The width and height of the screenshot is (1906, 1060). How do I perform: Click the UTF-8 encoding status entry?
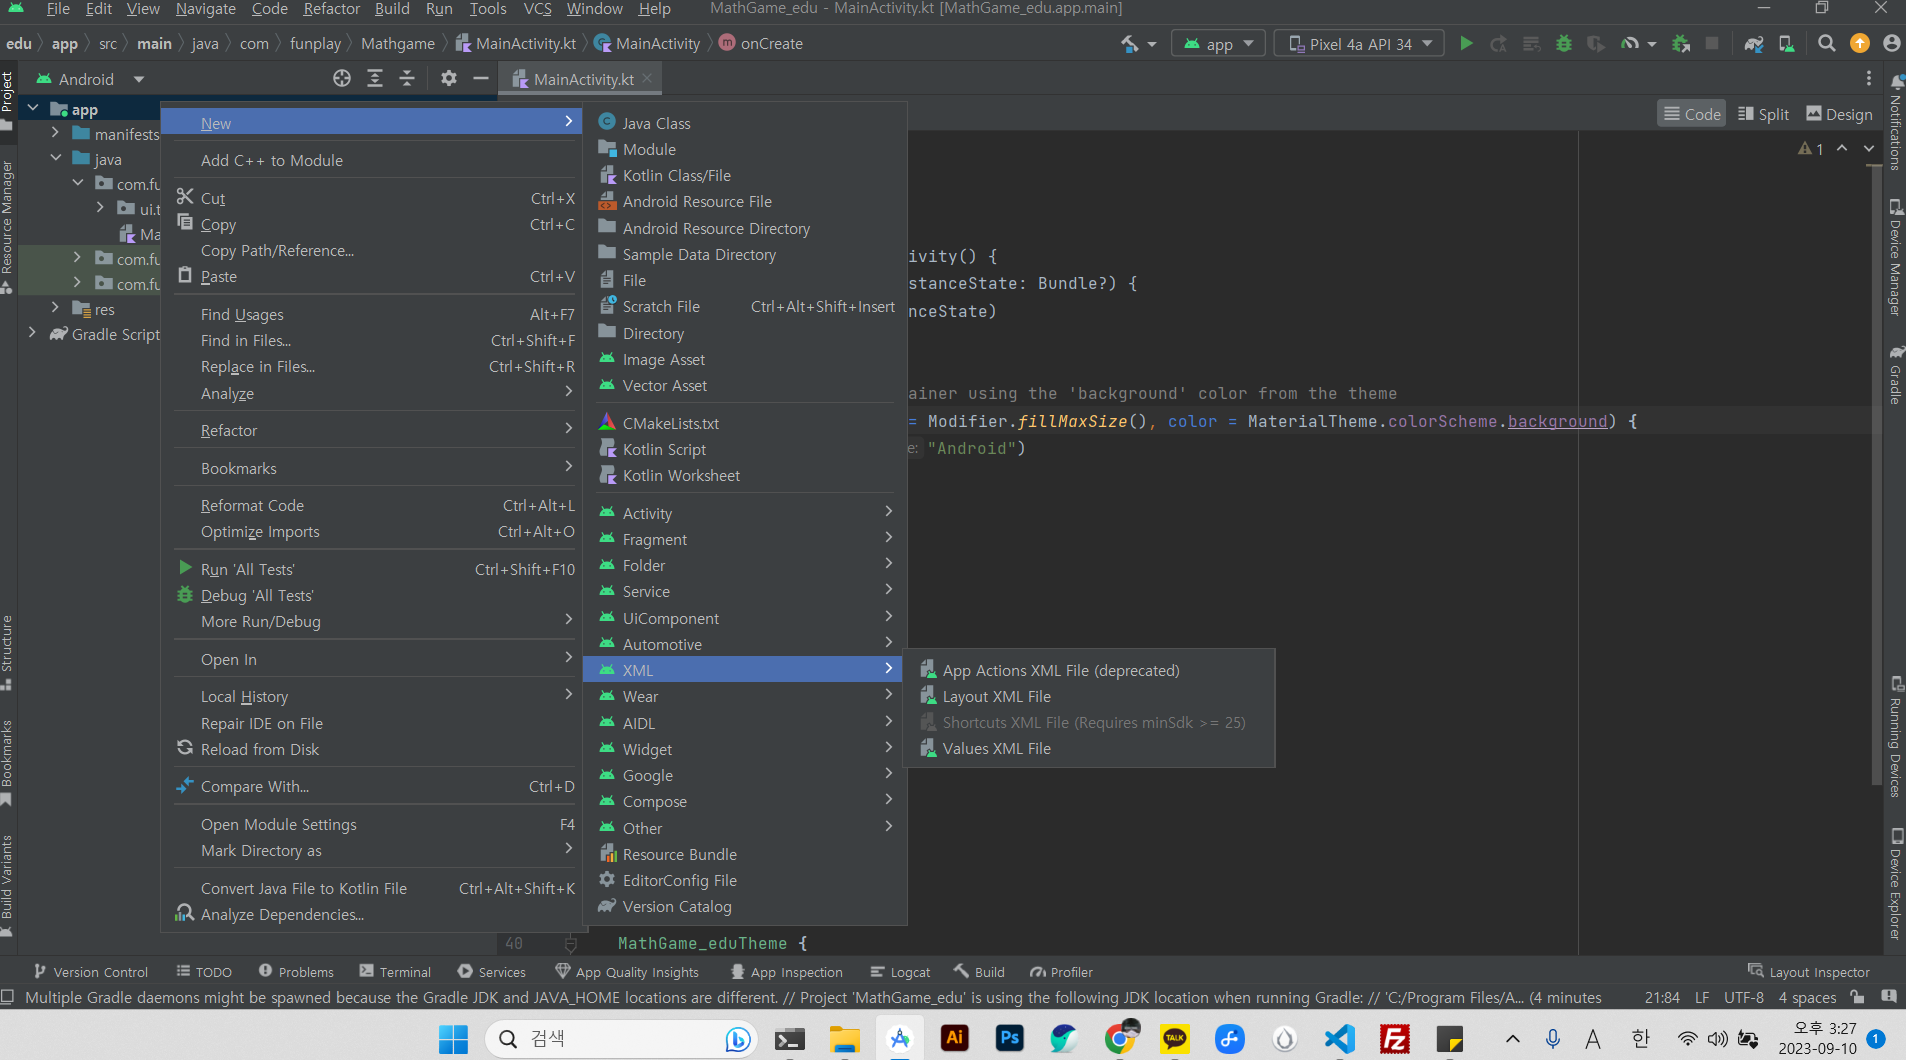(1744, 997)
